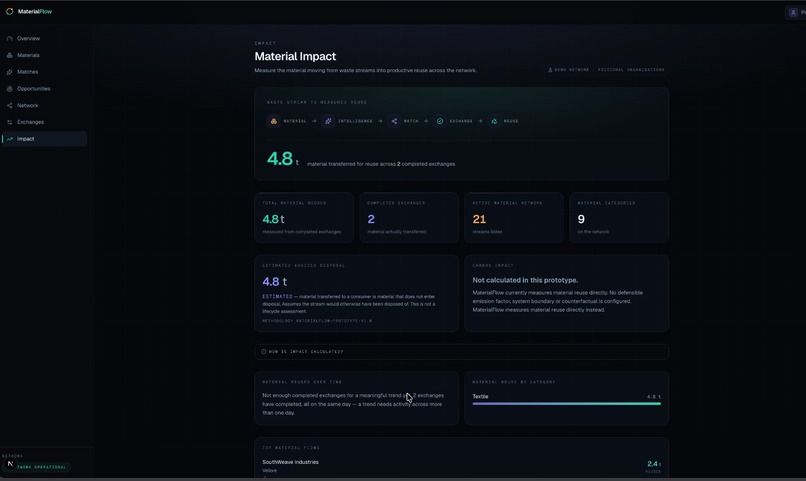Click the Completed Exchanges card
This screenshot has width=806, height=481.
click(x=409, y=217)
